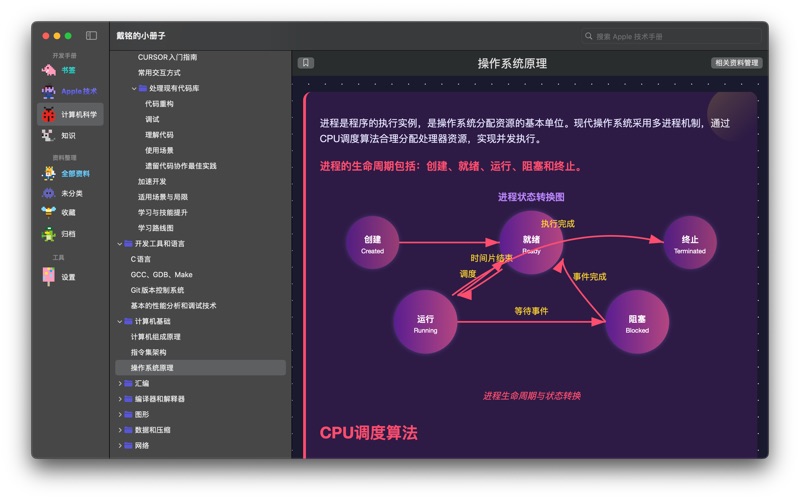The image size is (800, 500).
Task: Collapse the 开发工具和语言 folder
Action: 120,243
